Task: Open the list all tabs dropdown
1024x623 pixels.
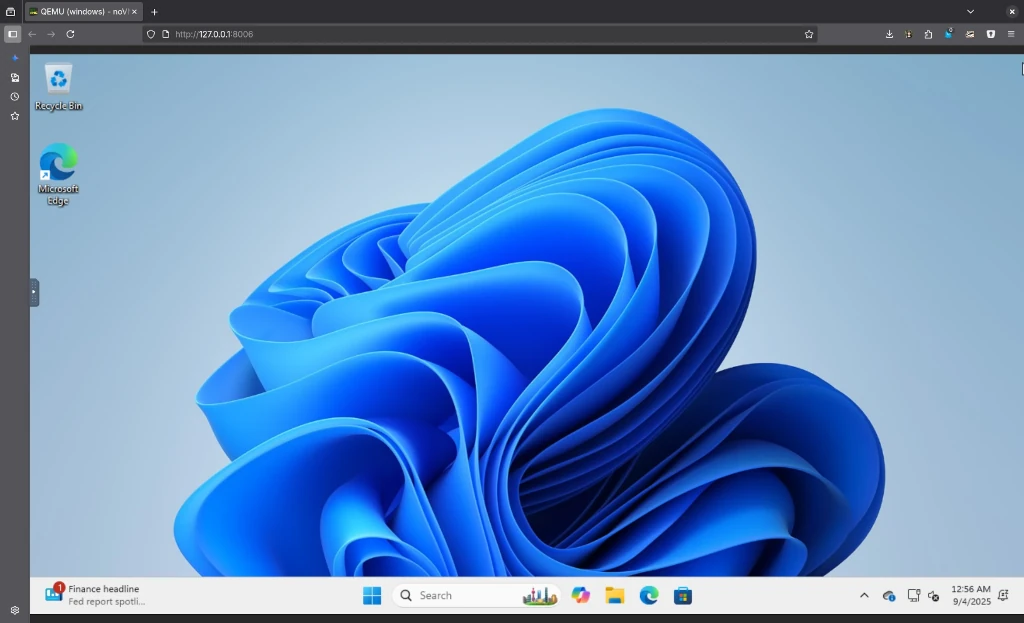Action: (x=970, y=12)
